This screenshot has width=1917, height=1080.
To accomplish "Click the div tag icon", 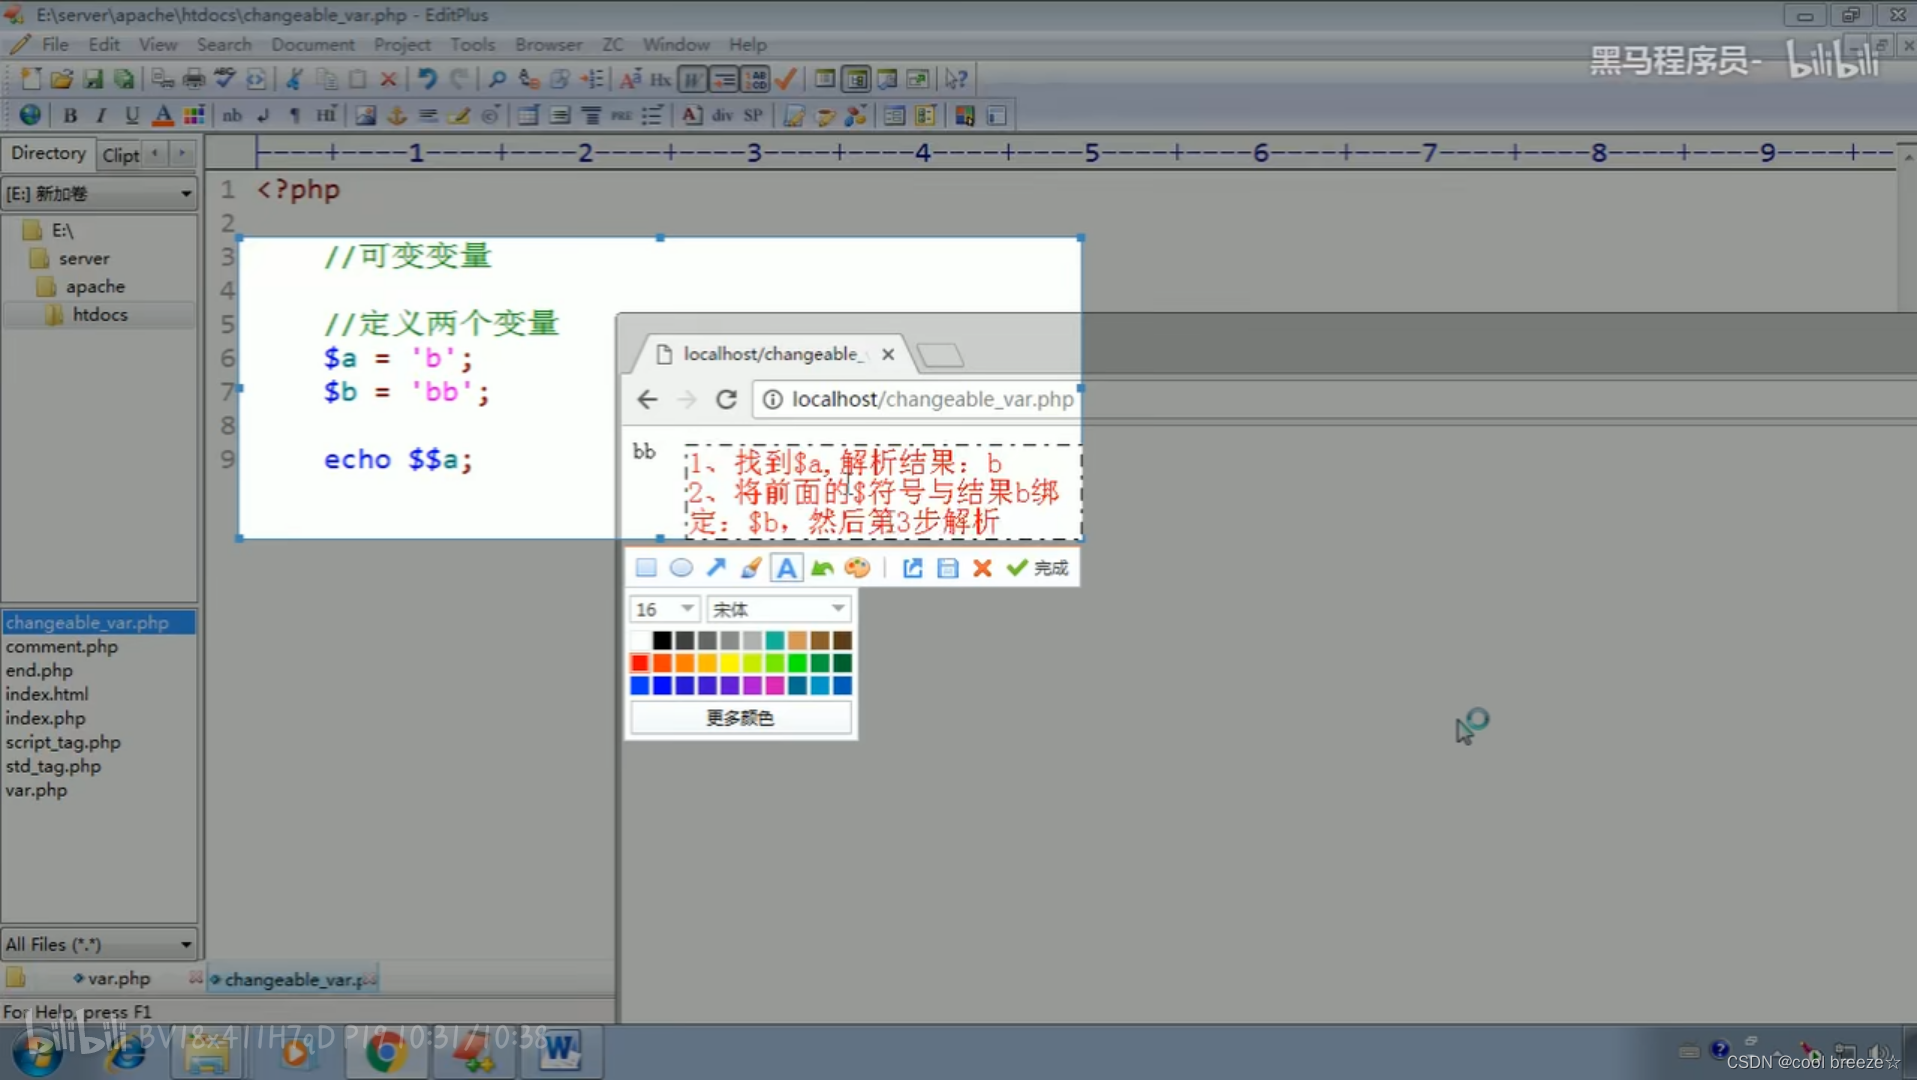I will click(722, 115).
